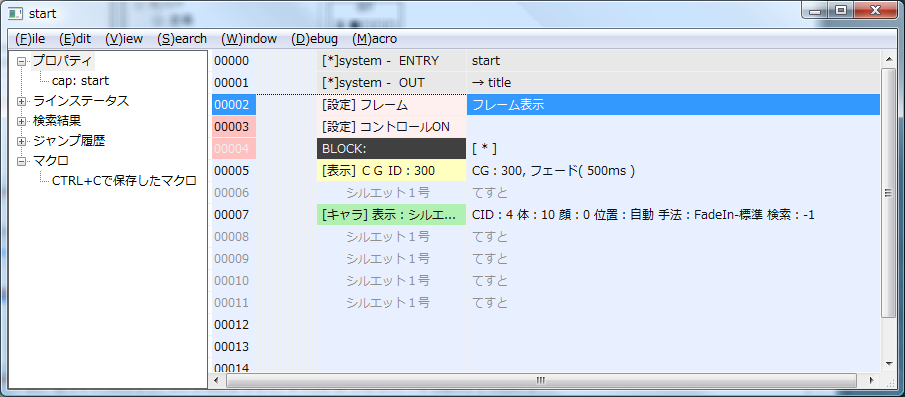This screenshot has width=905, height=397.
Task: Select the [設定] フレーム command cell
Action: pos(391,105)
